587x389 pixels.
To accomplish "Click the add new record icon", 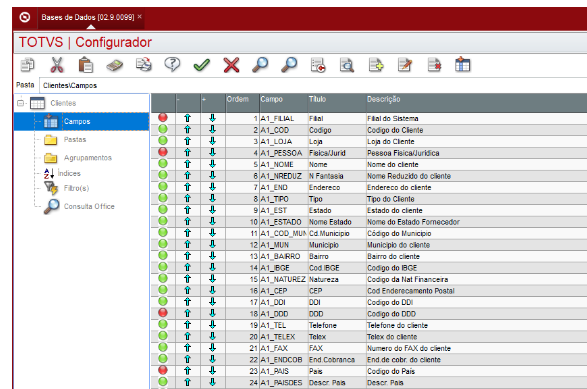I will (376, 65).
